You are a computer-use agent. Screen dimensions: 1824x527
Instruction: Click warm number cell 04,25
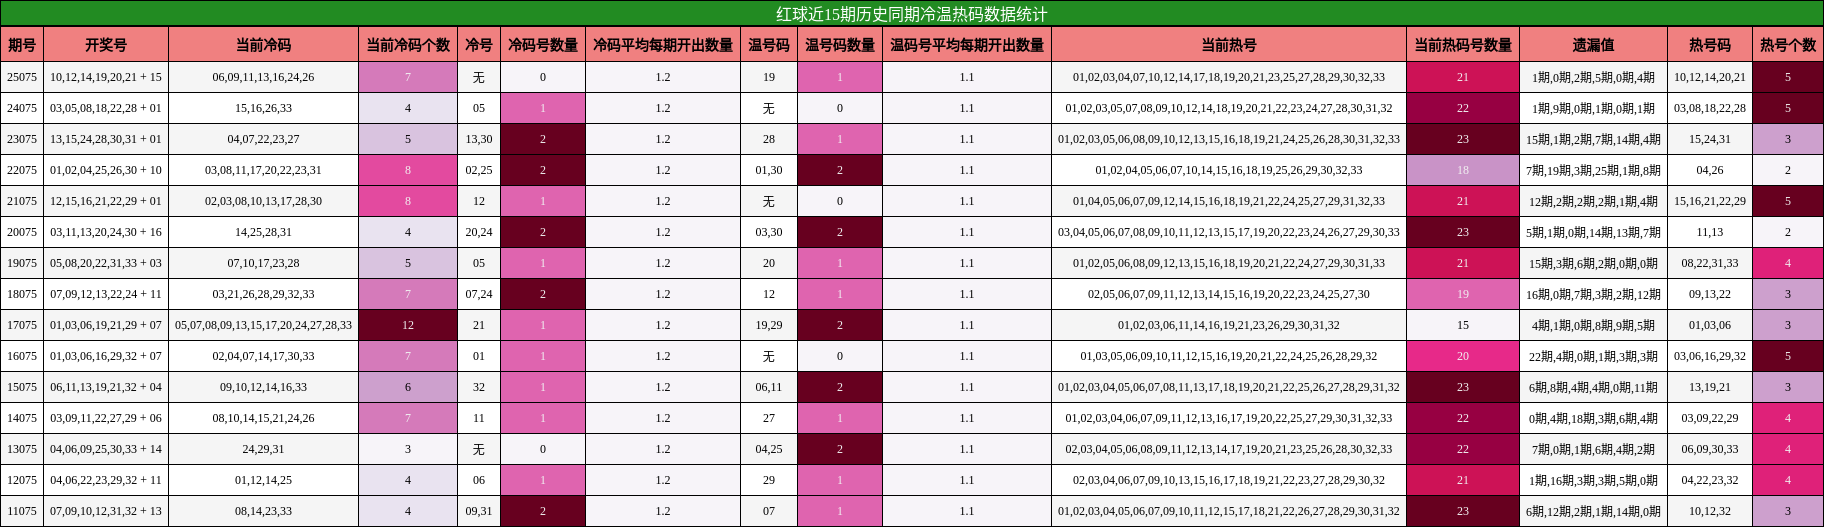click(769, 449)
